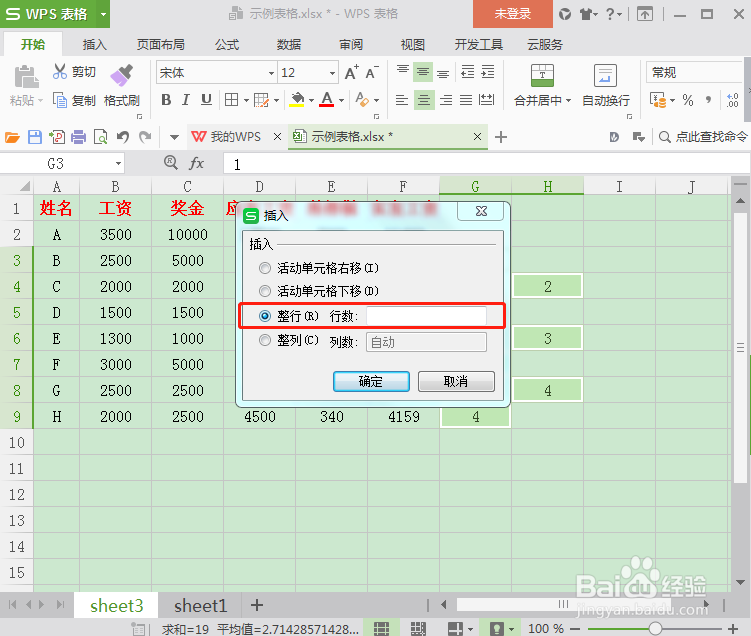751x636 pixels.
Task: Expand the Merge and Center dropdown arrow
Action: coord(569,101)
